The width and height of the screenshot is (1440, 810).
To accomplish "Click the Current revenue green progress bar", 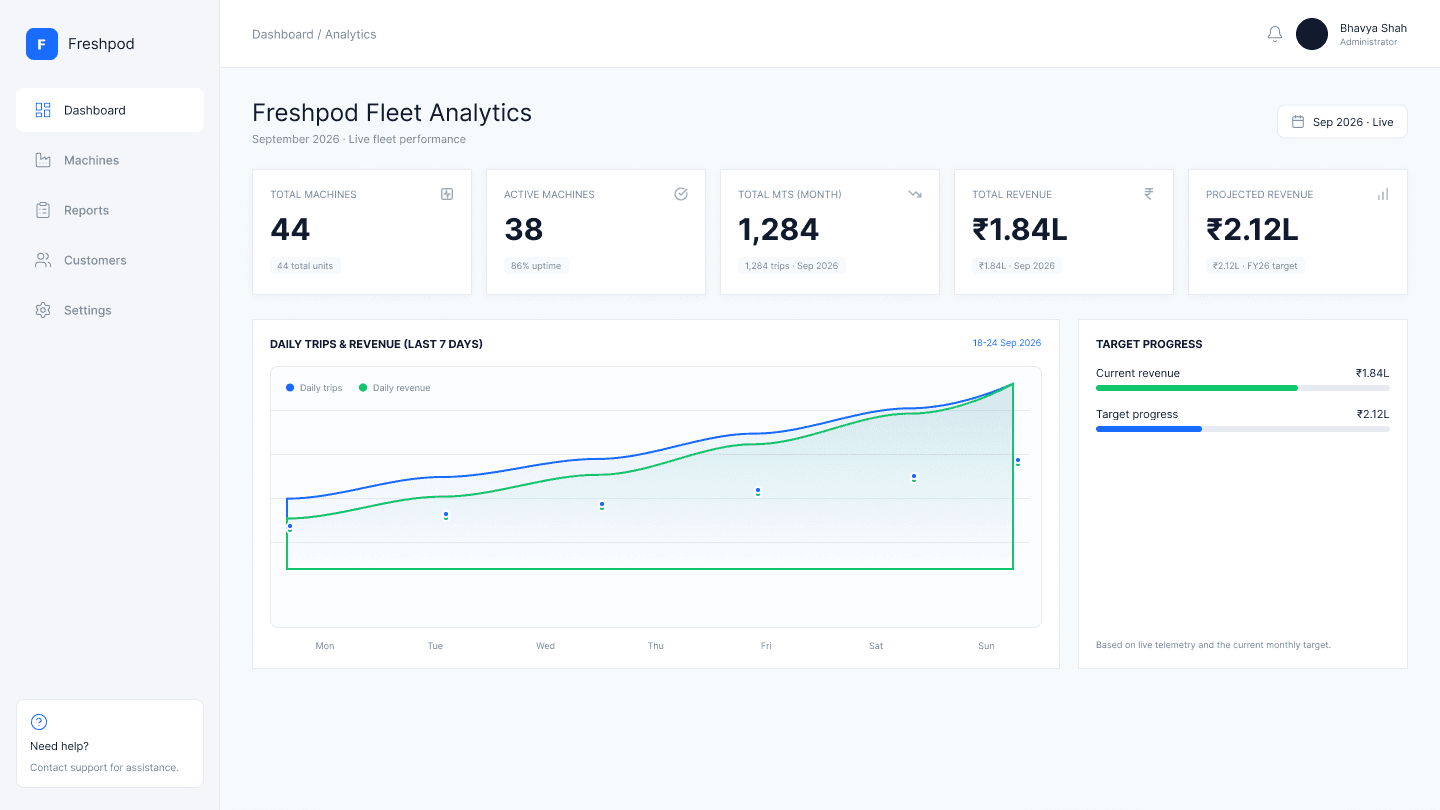I will [1197, 388].
